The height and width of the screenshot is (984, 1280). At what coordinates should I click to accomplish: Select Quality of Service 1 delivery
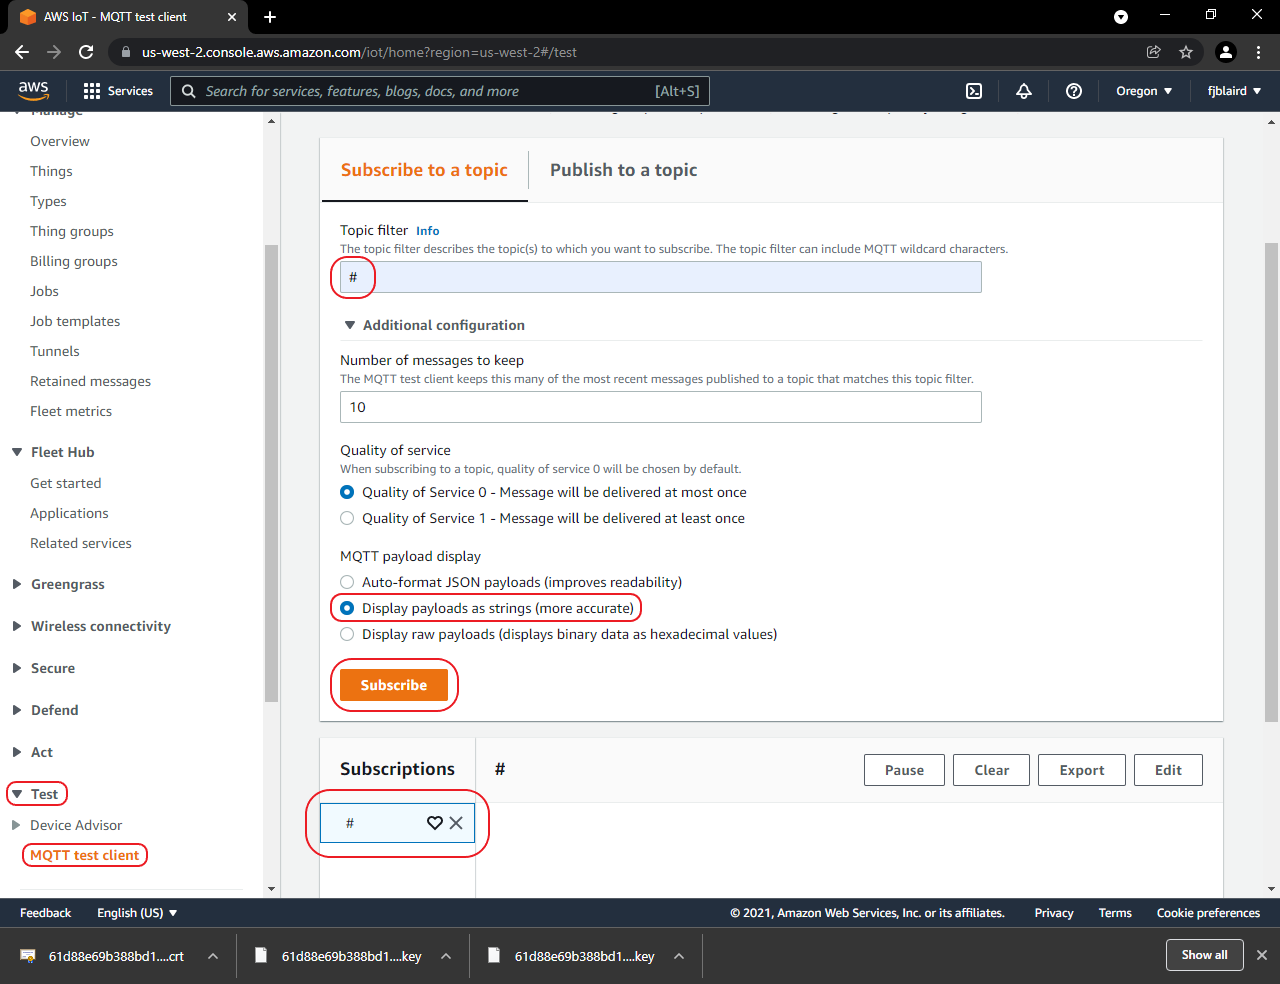(x=347, y=518)
